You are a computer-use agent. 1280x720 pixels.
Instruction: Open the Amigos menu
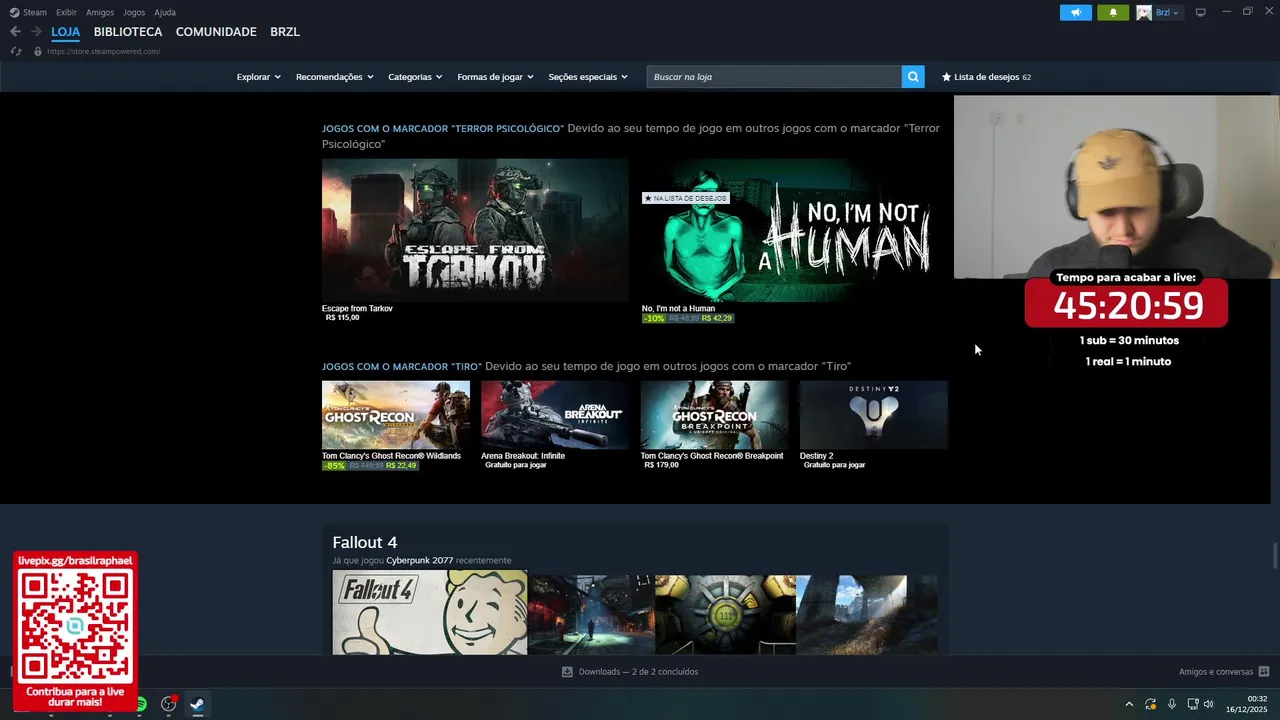point(100,13)
